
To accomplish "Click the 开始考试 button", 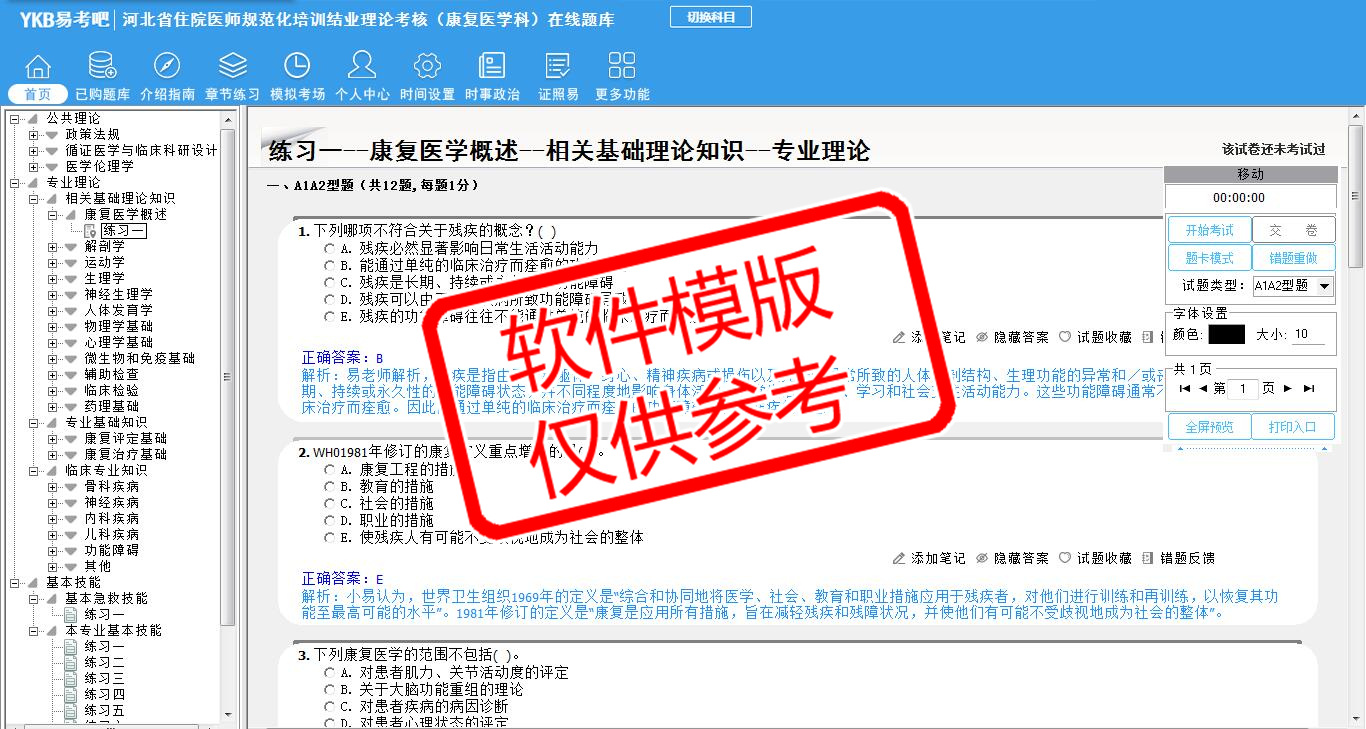I will [x=1209, y=230].
